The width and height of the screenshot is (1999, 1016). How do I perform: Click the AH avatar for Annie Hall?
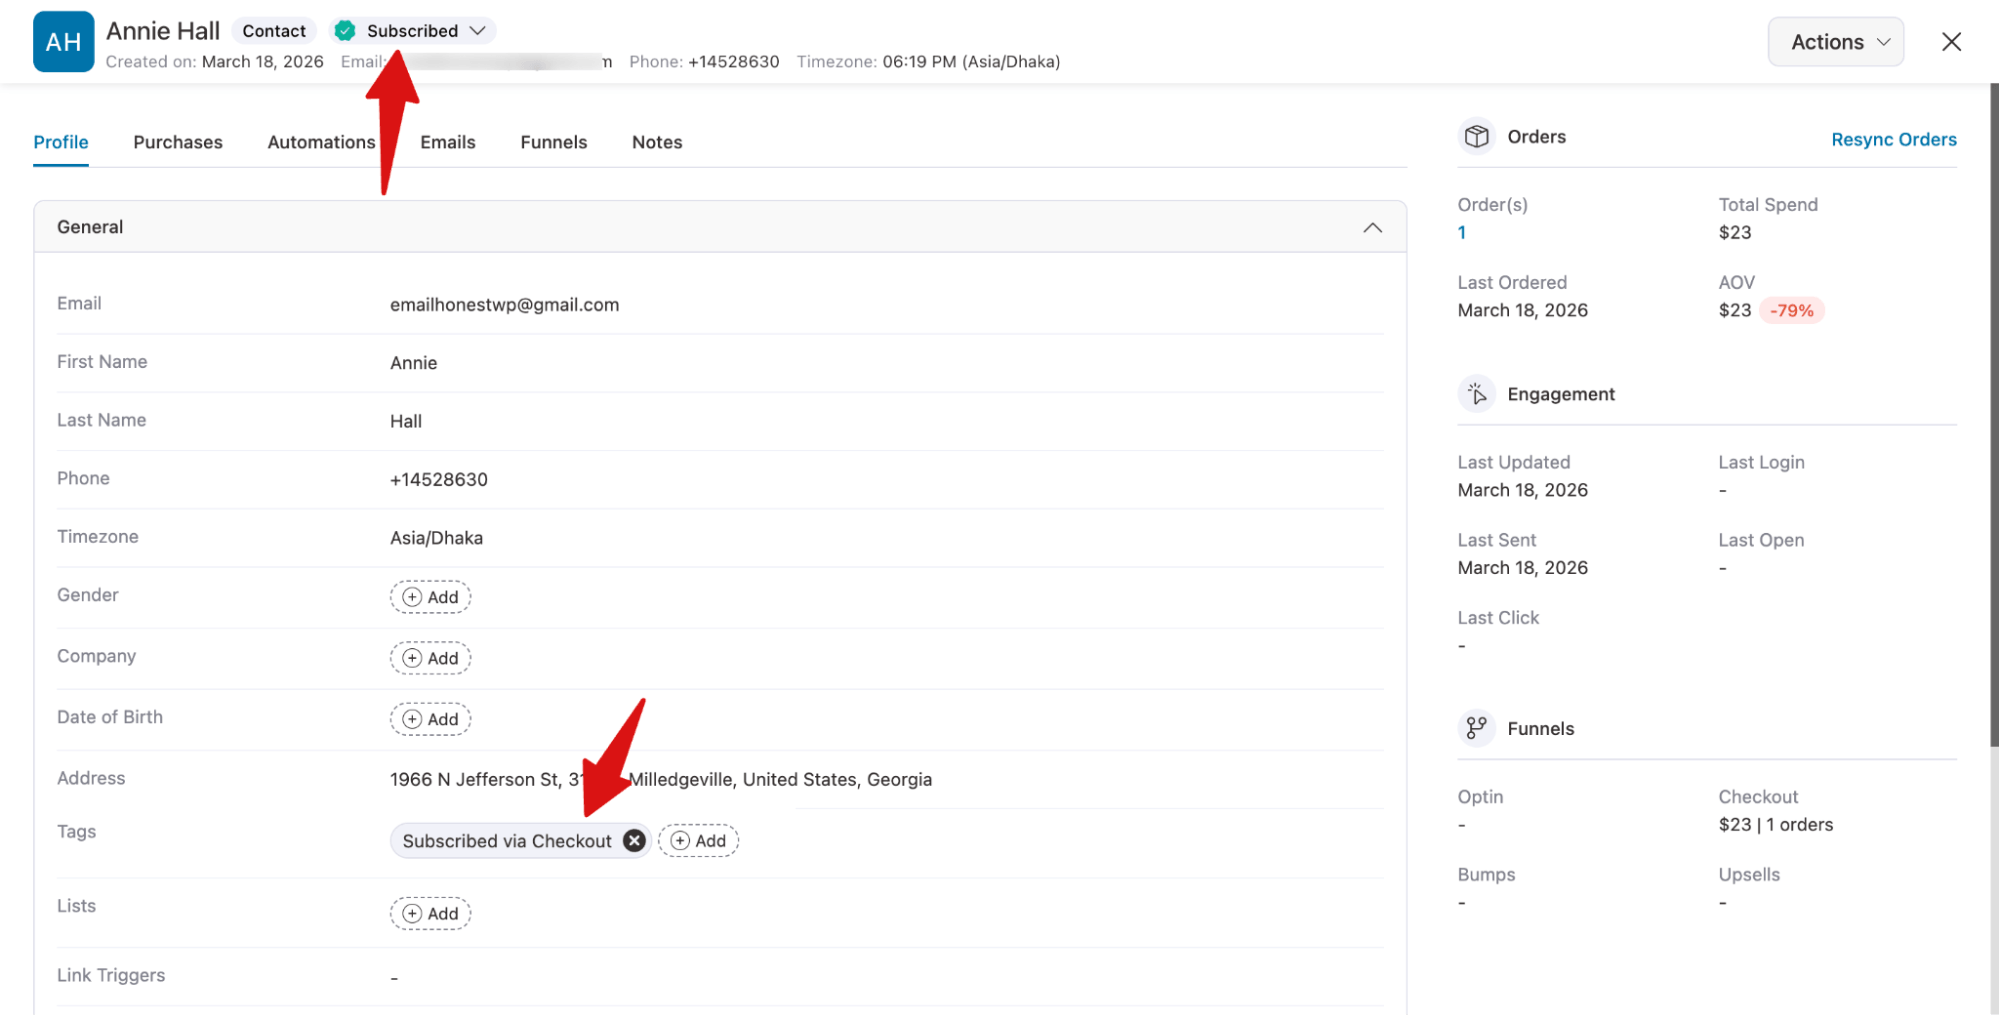click(x=63, y=41)
